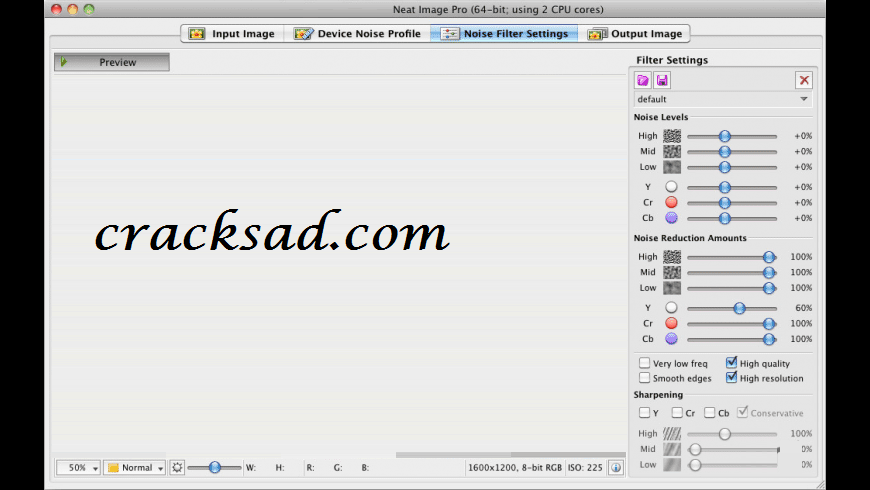The width and height of the screenshot is (870, 490).
Task: Click the Sharpening Low frequency icon
Action: click(x=672, y=464)
